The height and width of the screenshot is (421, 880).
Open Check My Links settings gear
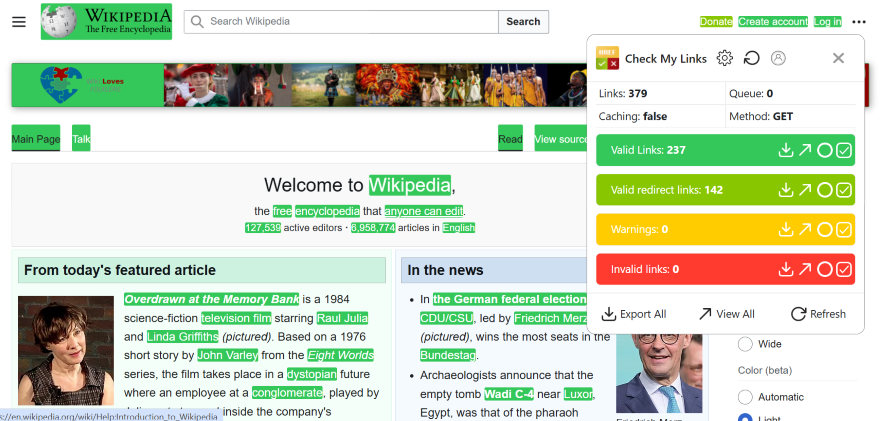(x=725, y=58)
